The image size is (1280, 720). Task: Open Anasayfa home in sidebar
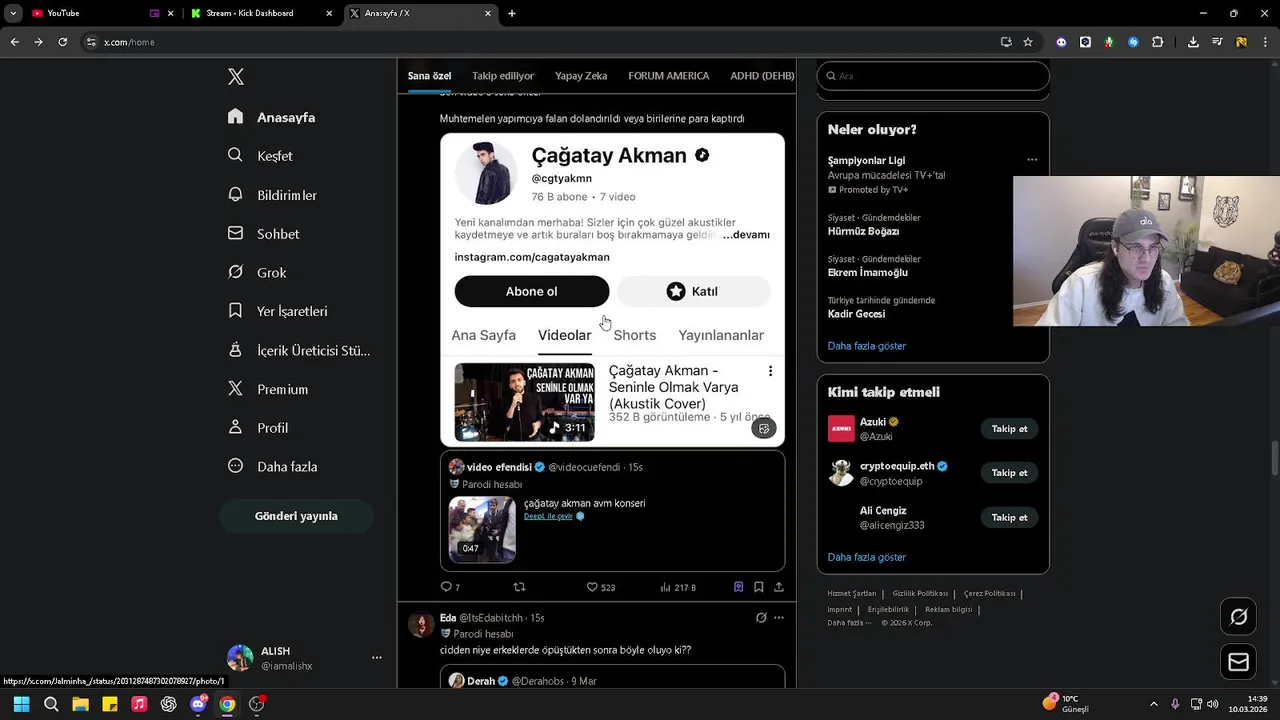click(x=271, y=117)
